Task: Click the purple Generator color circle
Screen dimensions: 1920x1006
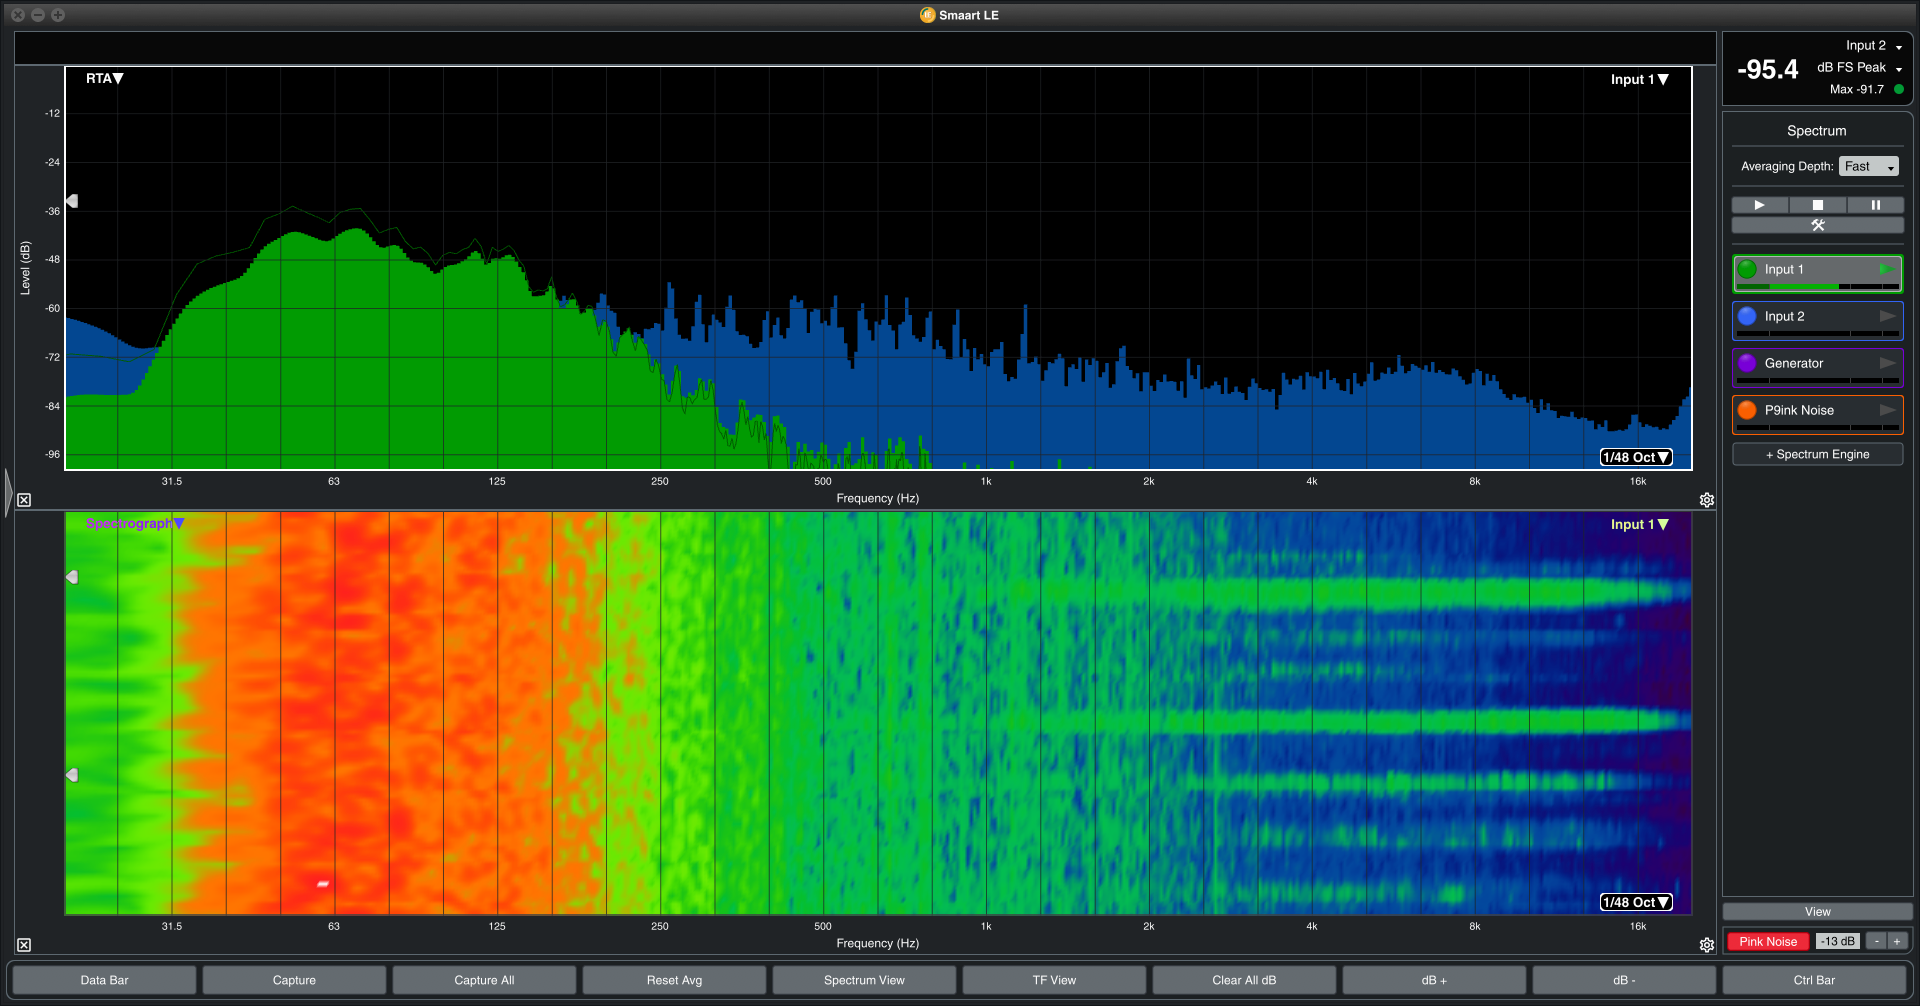Action: 1747,363
